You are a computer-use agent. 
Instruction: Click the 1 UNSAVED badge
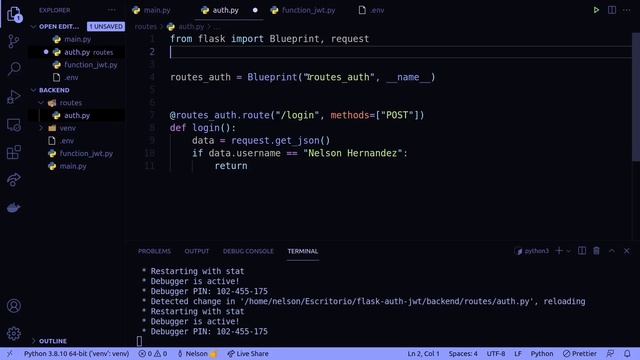click(x=106, y=27)
